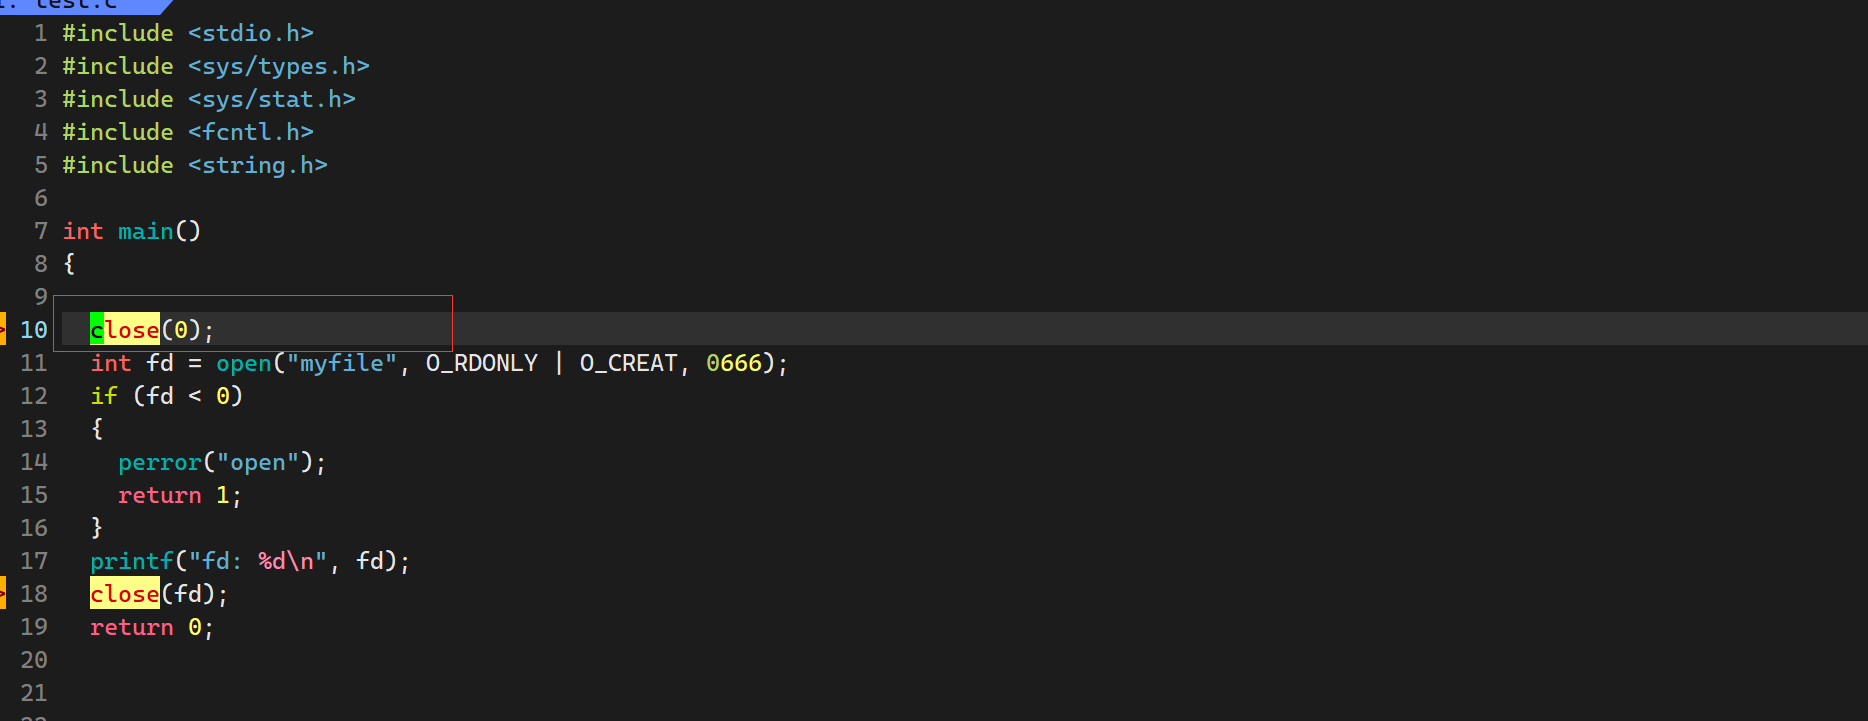Click the "myfile" string literal
This screenshot has height=721, width=1868.
coord(342,363)
